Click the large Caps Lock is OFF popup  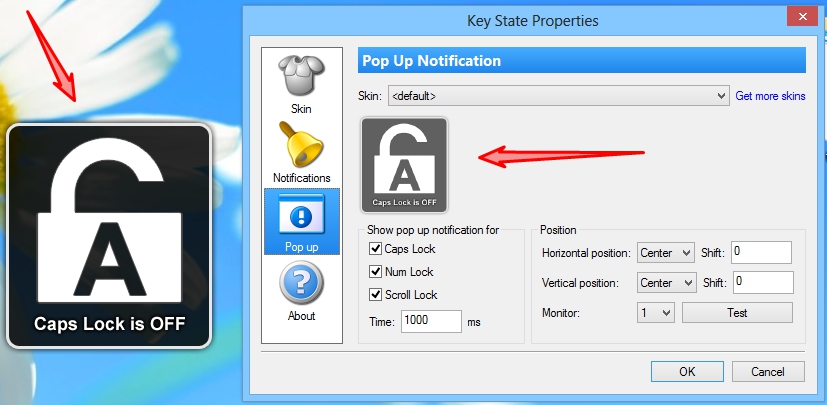tap(109, 236)
